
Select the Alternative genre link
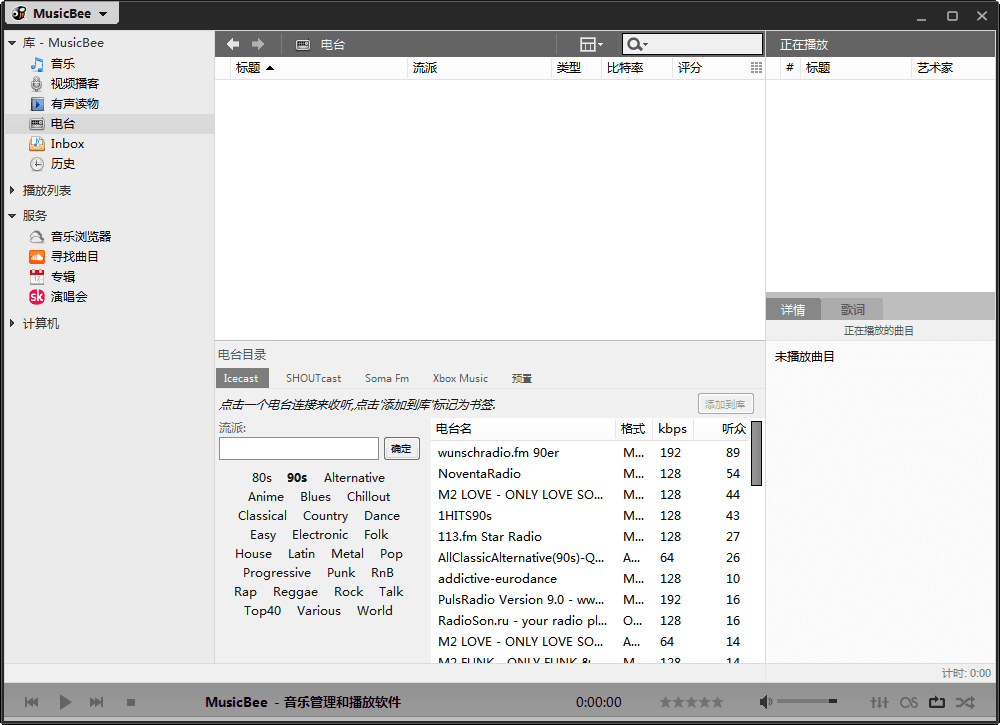pyautogui.click(x=354, y=478)
